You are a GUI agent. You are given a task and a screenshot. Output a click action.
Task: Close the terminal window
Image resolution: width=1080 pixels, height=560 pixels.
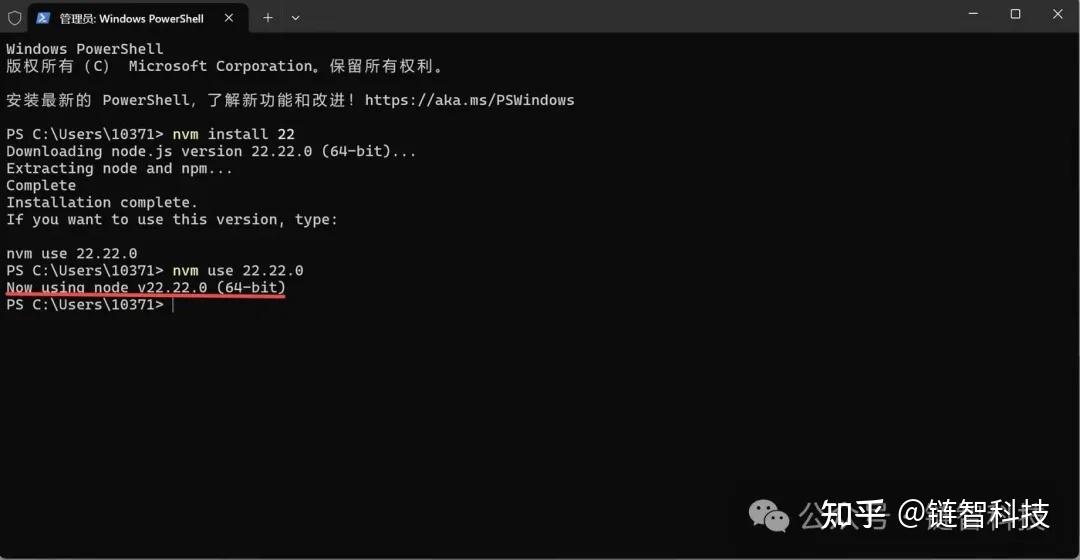(x=1058, y=14)
